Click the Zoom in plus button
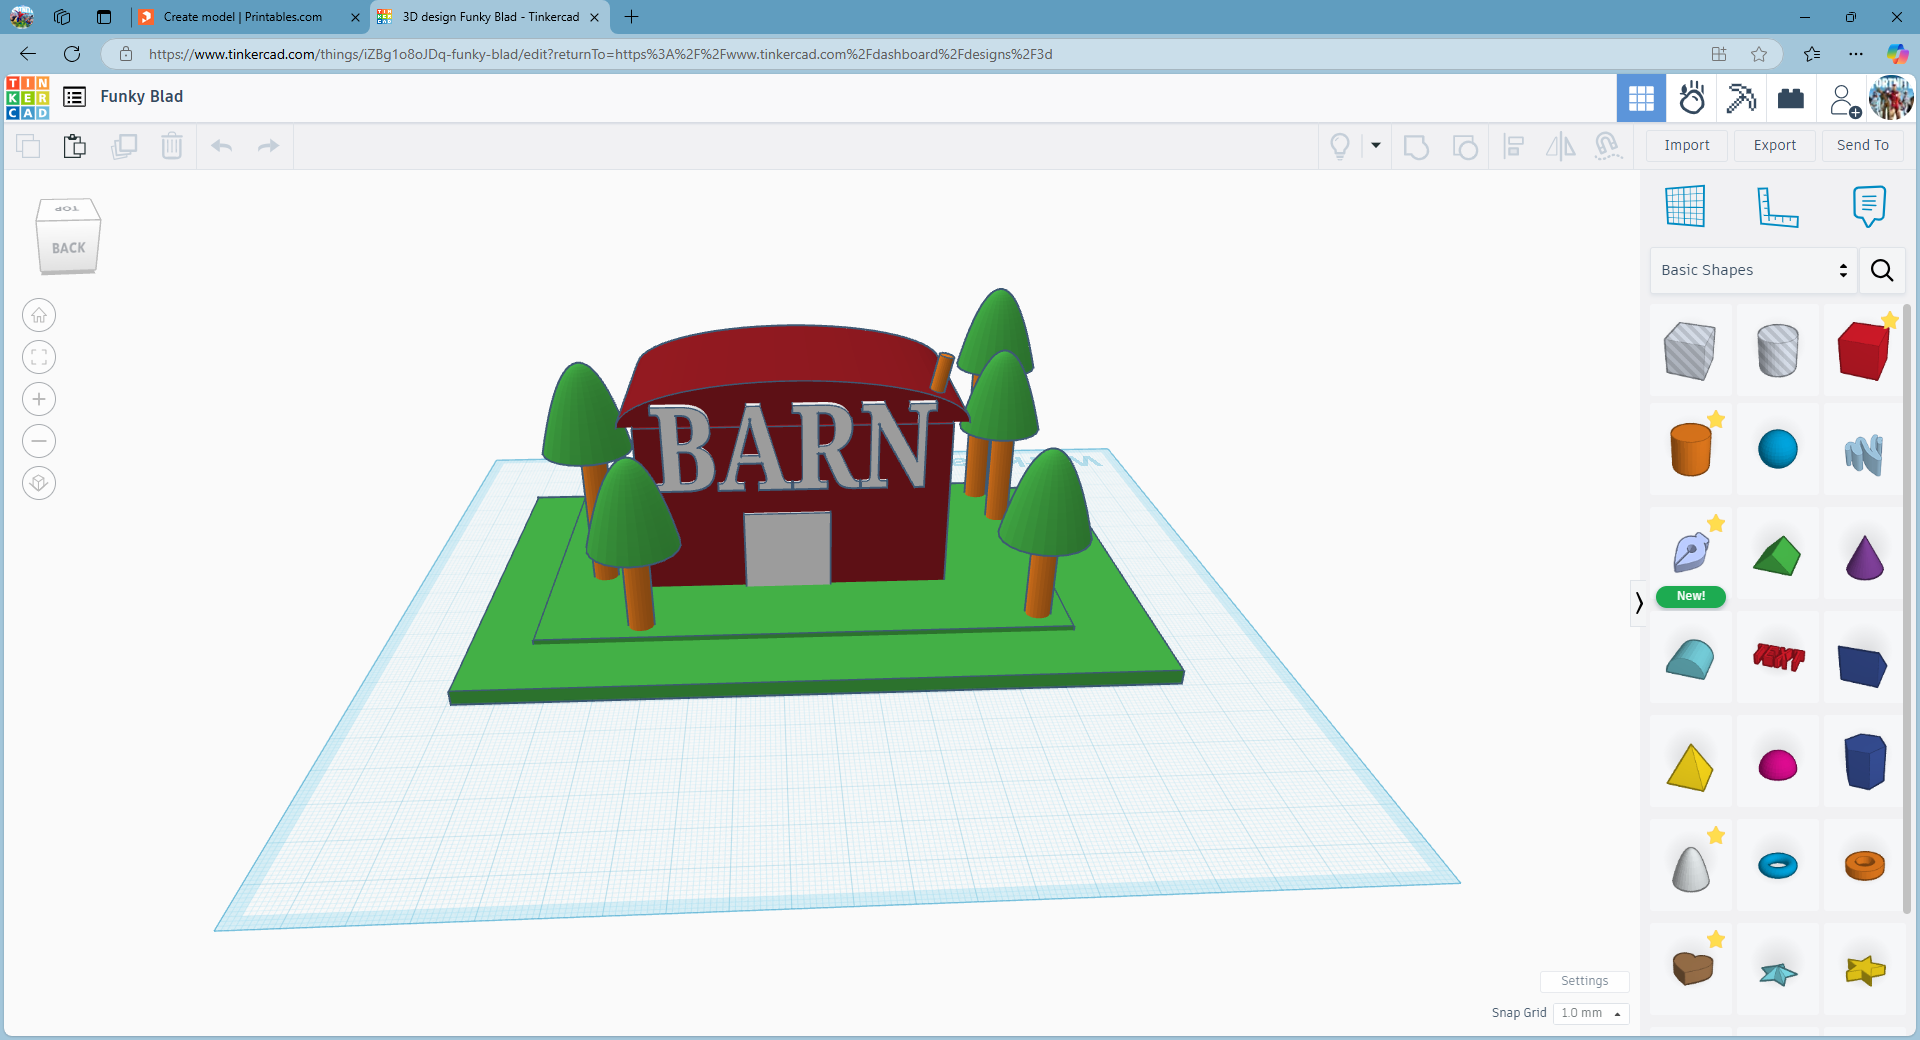The width and height of the screenshot is (1920, 1040). (x=39, y=400)
